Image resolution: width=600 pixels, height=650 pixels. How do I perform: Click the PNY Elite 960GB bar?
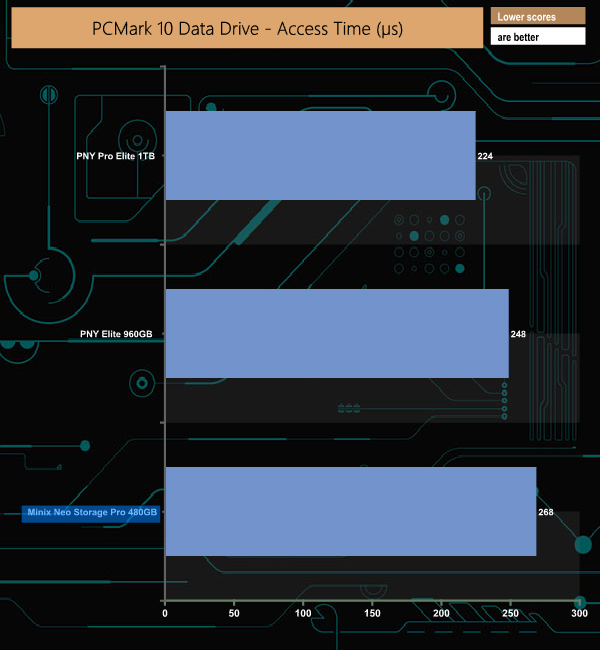coord(337,333)
